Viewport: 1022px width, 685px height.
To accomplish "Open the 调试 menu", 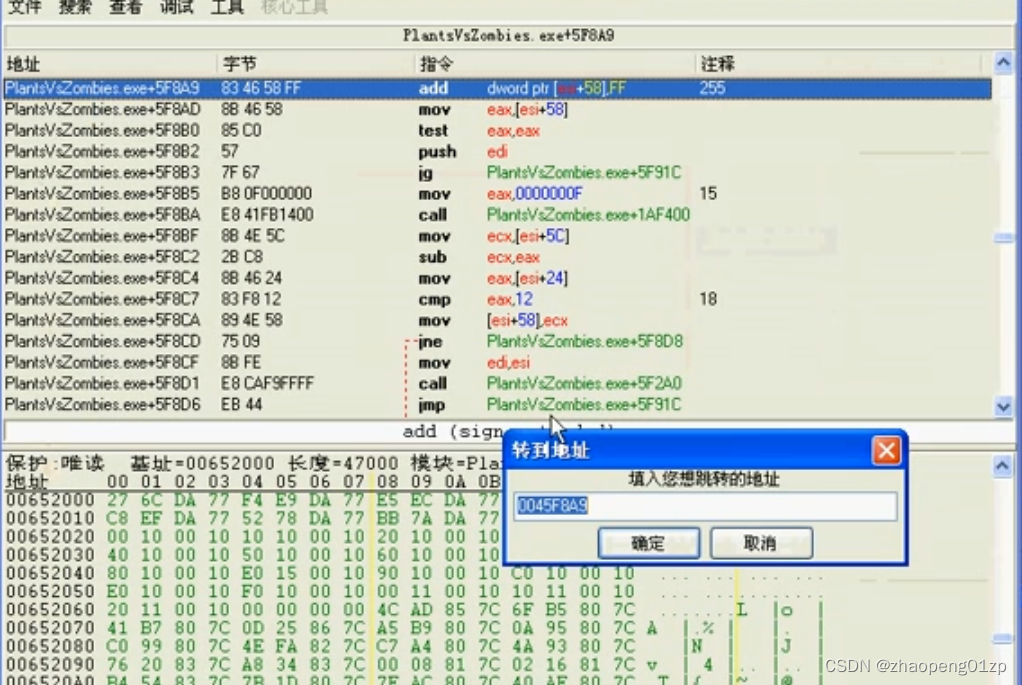I will [176, 7].
